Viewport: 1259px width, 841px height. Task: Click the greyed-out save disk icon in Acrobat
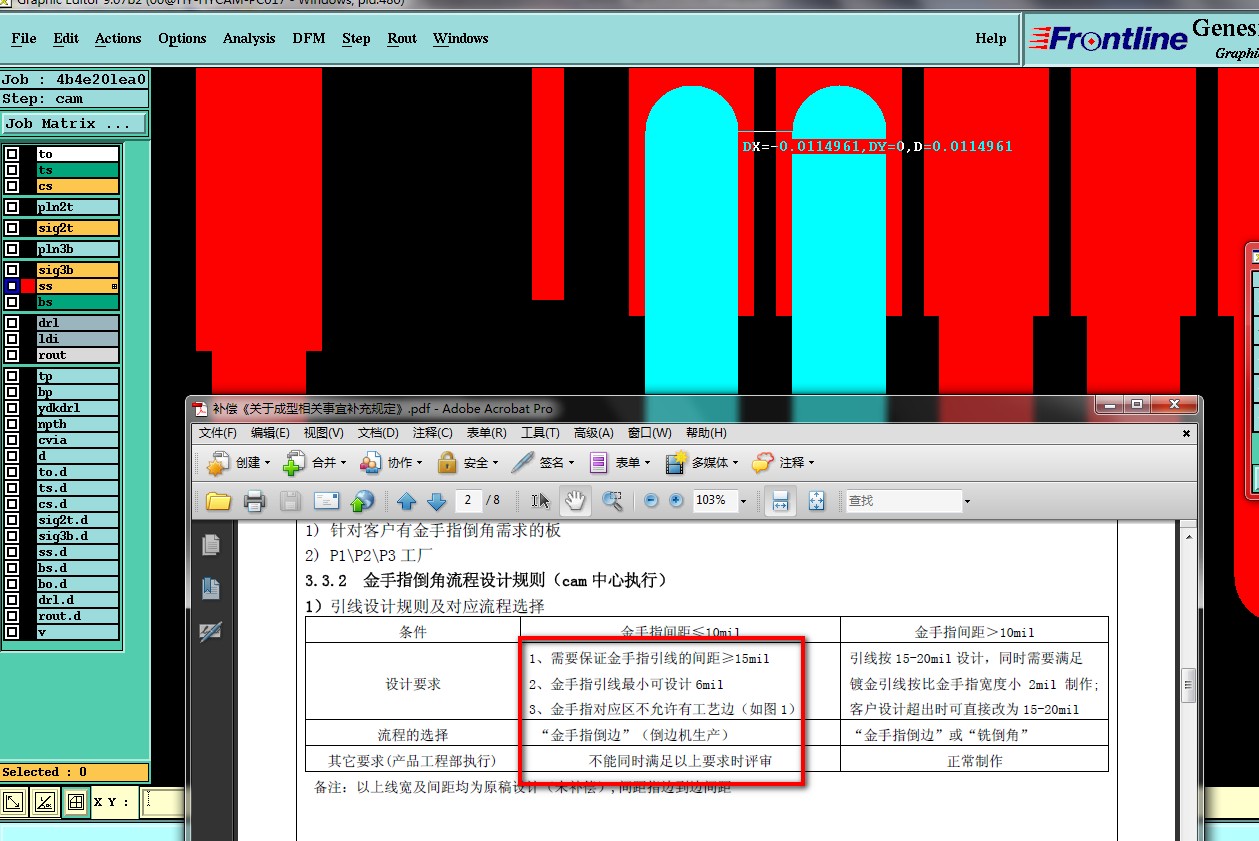pos(290,501)
